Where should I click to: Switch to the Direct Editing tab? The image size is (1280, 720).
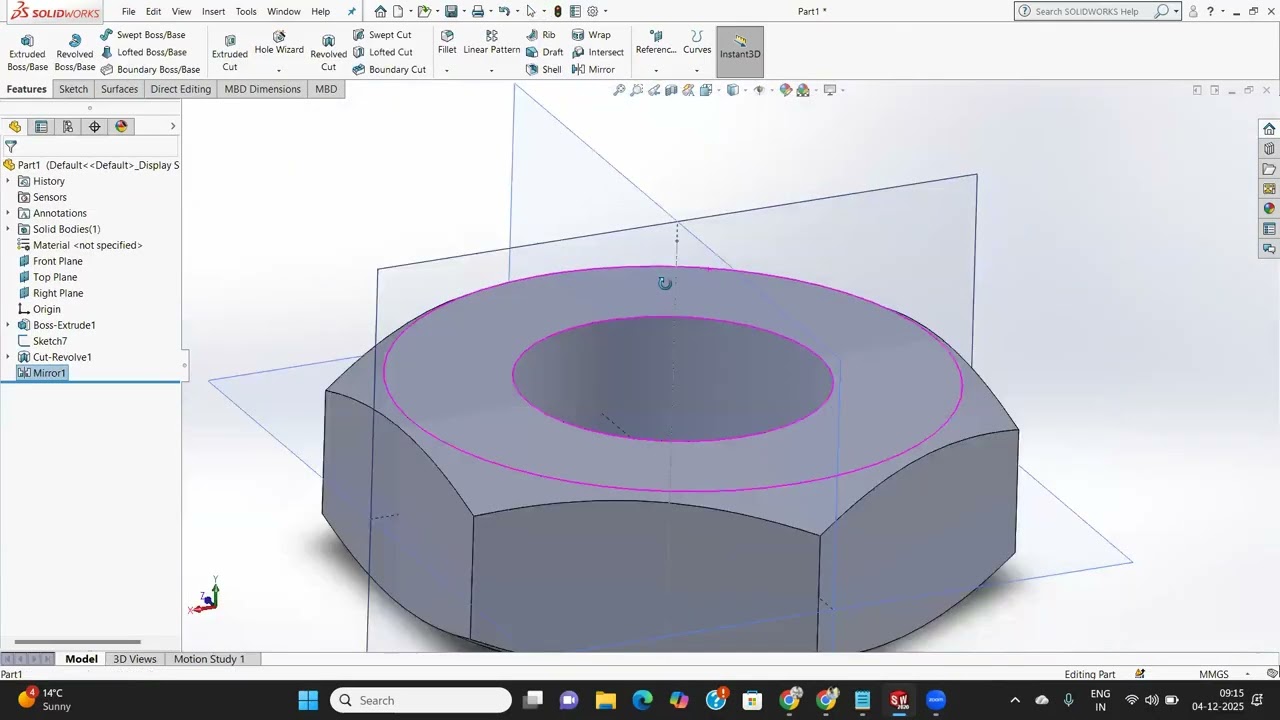point(181,89)
